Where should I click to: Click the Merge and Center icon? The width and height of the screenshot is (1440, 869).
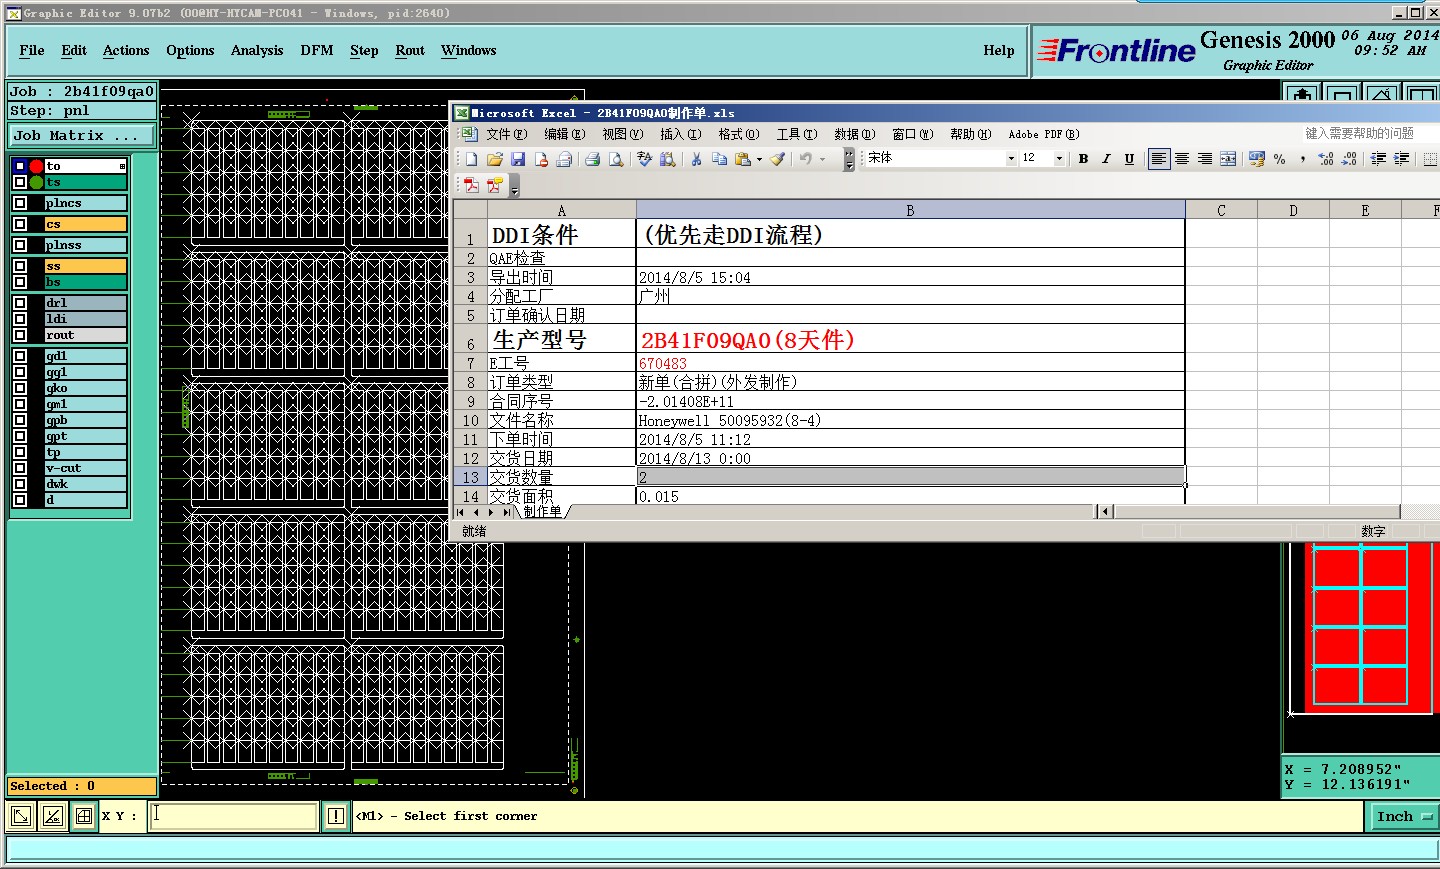point(1228,159)
